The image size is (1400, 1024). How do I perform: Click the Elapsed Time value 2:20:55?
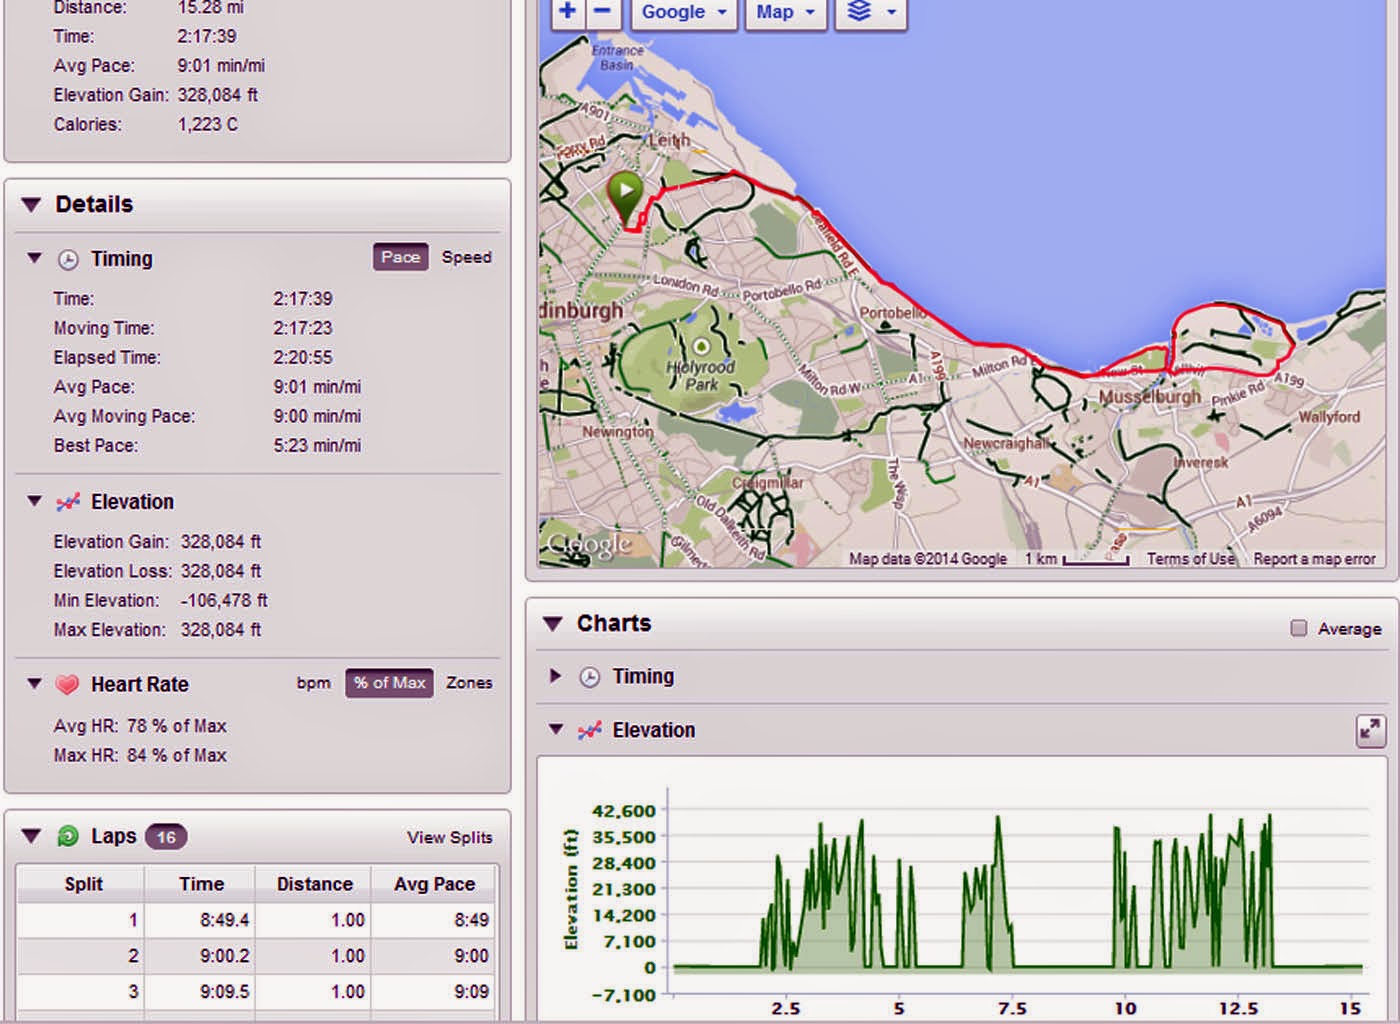tap(303, 358)
